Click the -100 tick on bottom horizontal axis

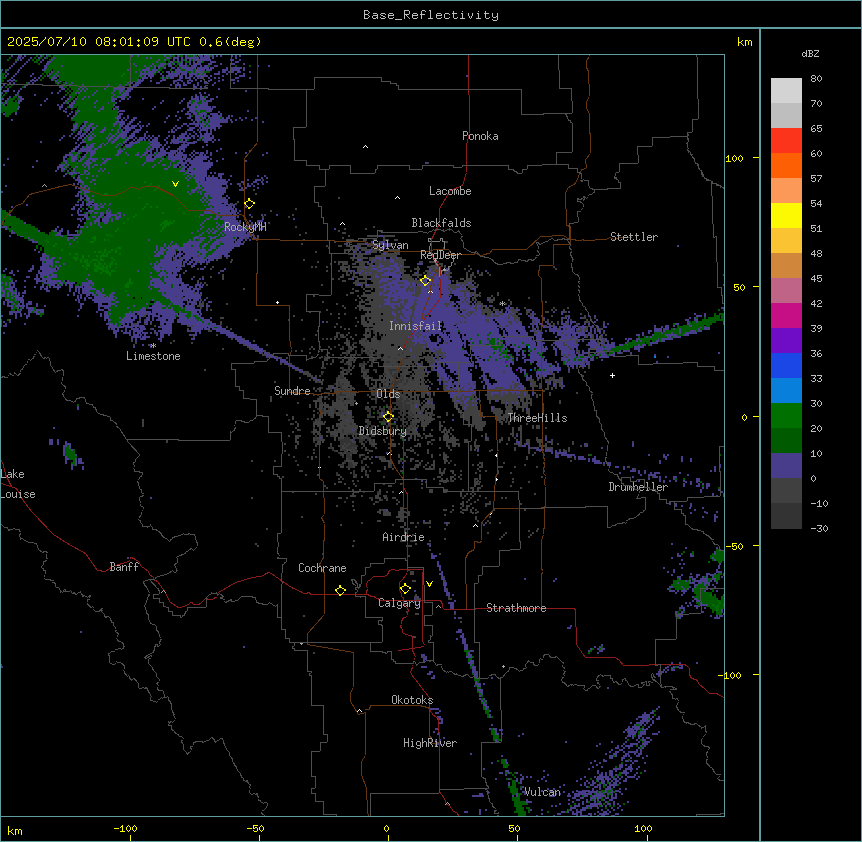(125, 828)
